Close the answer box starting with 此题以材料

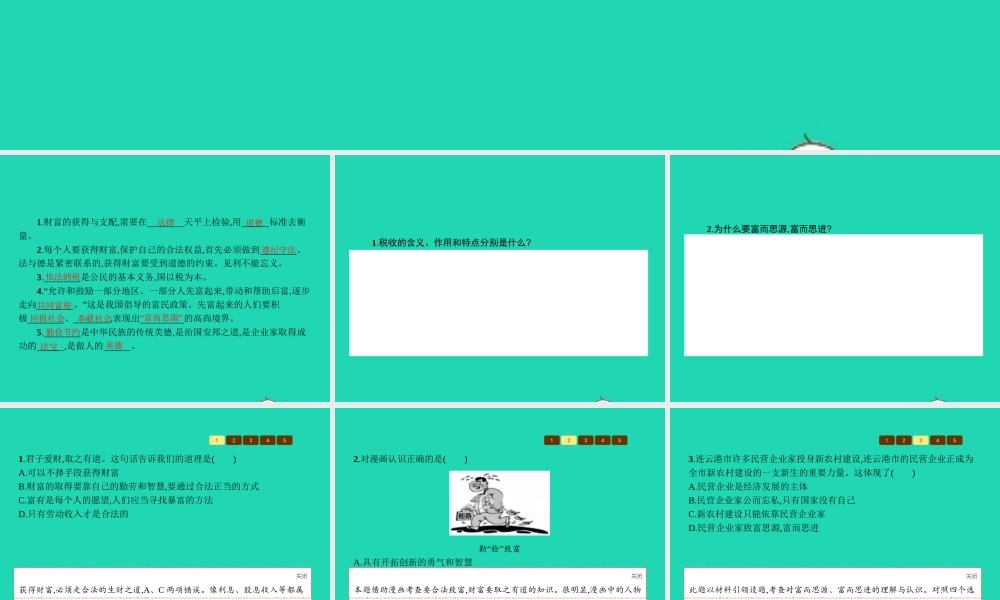click(971, 576)
